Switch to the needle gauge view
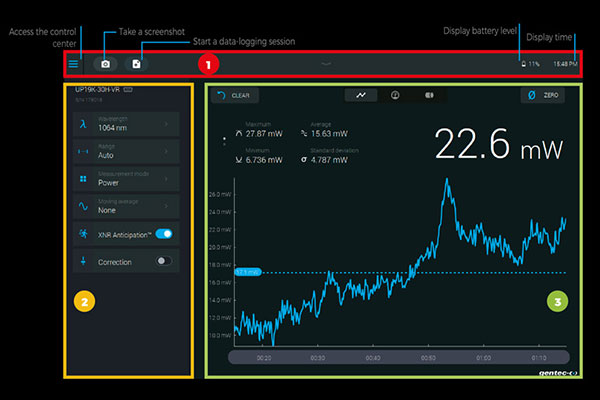 [394, 96]
